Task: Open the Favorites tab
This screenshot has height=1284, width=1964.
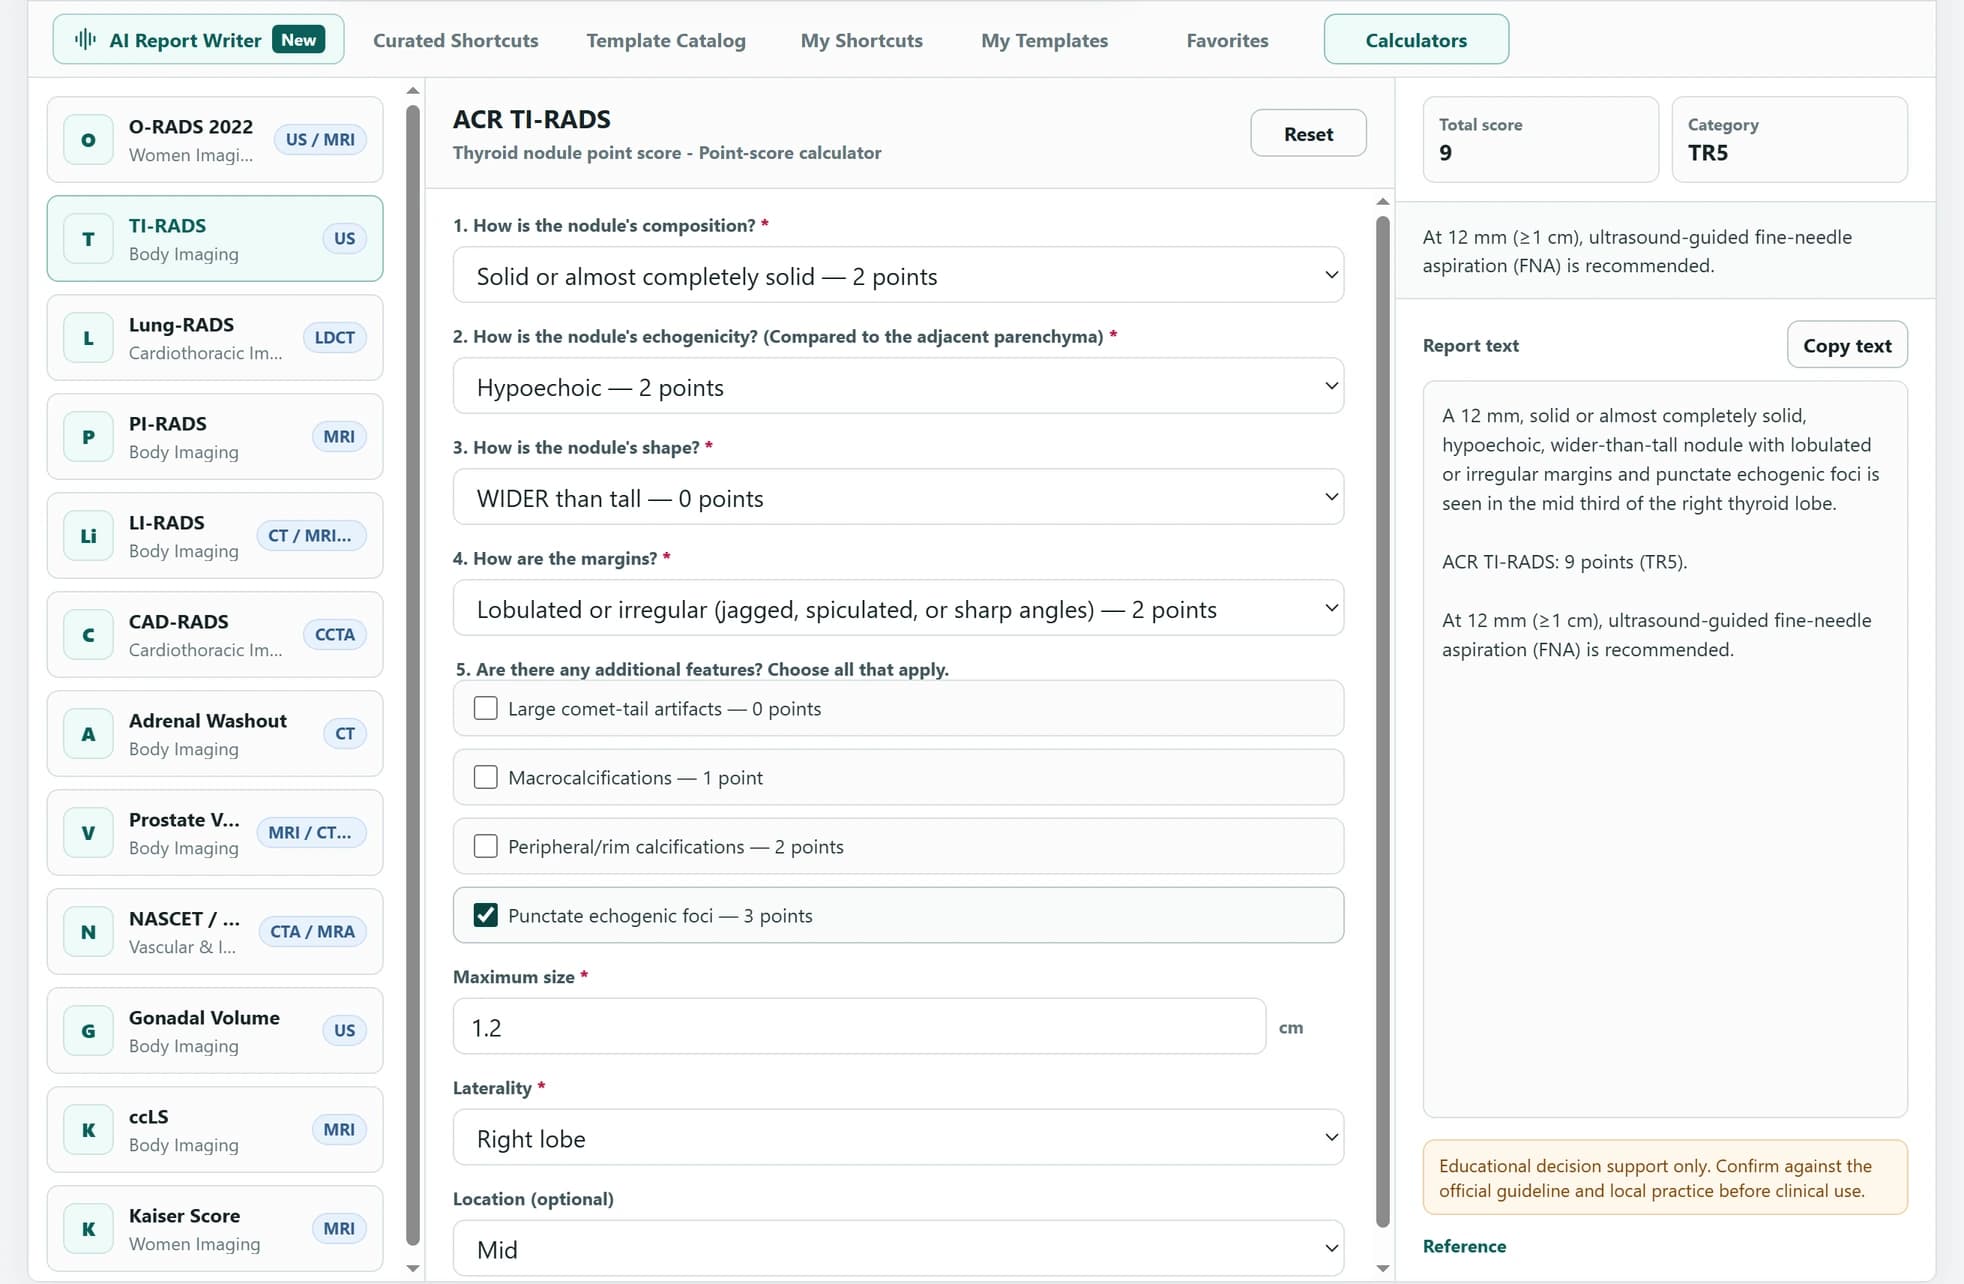Action: pyautogui.click(x=1227, y=40)
